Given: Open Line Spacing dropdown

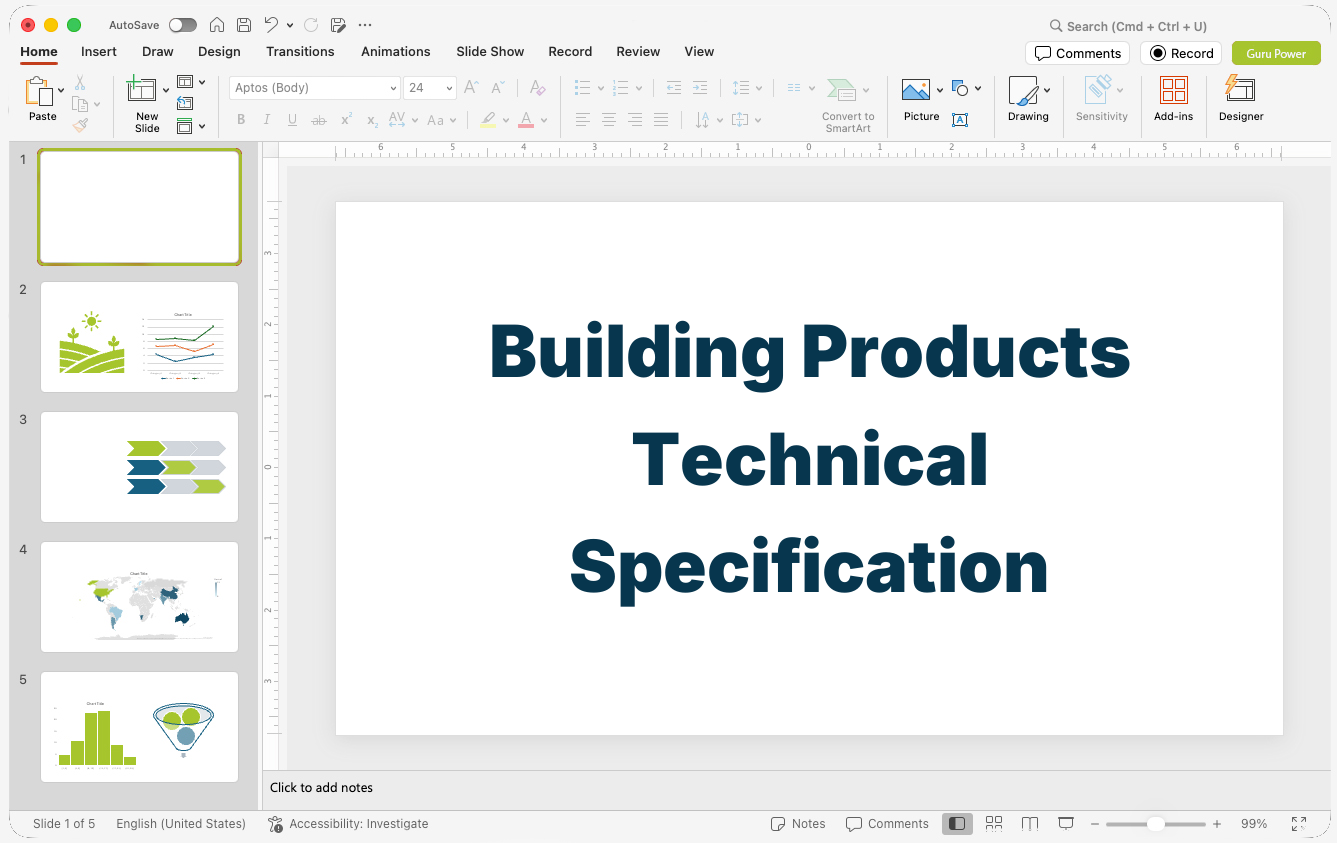Looking at the screenshot, I should (x=747, y=88).
